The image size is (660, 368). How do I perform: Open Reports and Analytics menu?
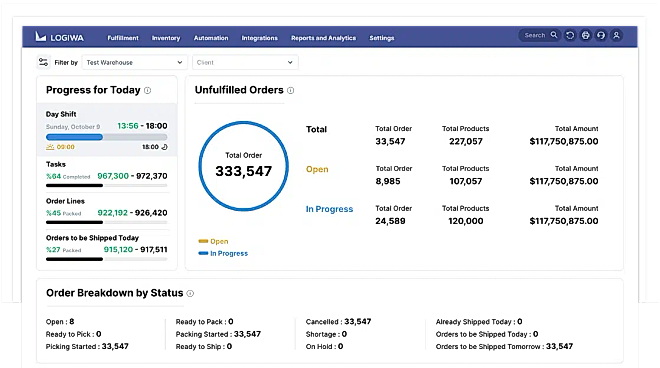point(323,38)
